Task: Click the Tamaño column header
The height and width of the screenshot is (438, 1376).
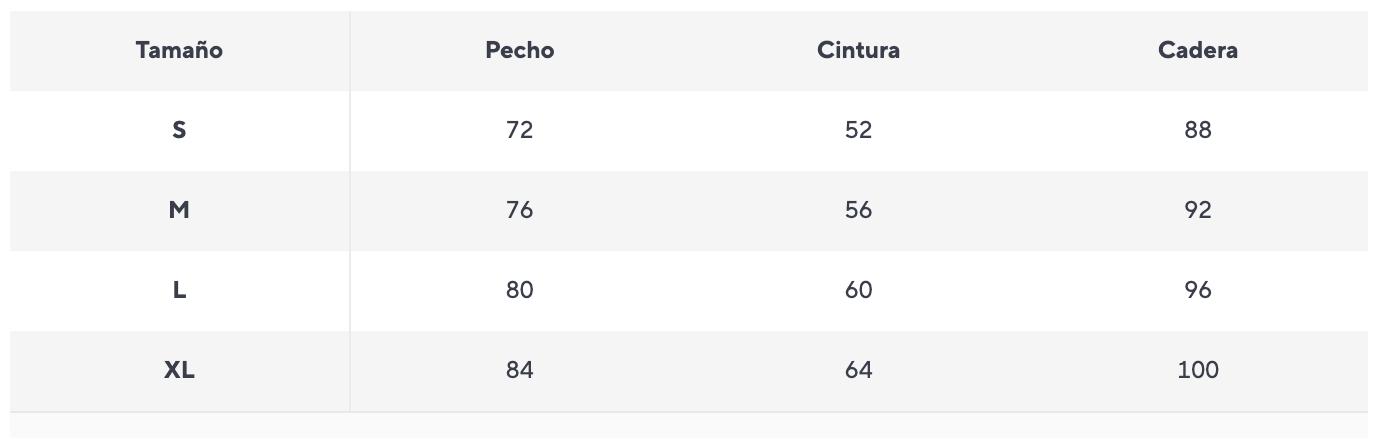Action: (179, 50)
